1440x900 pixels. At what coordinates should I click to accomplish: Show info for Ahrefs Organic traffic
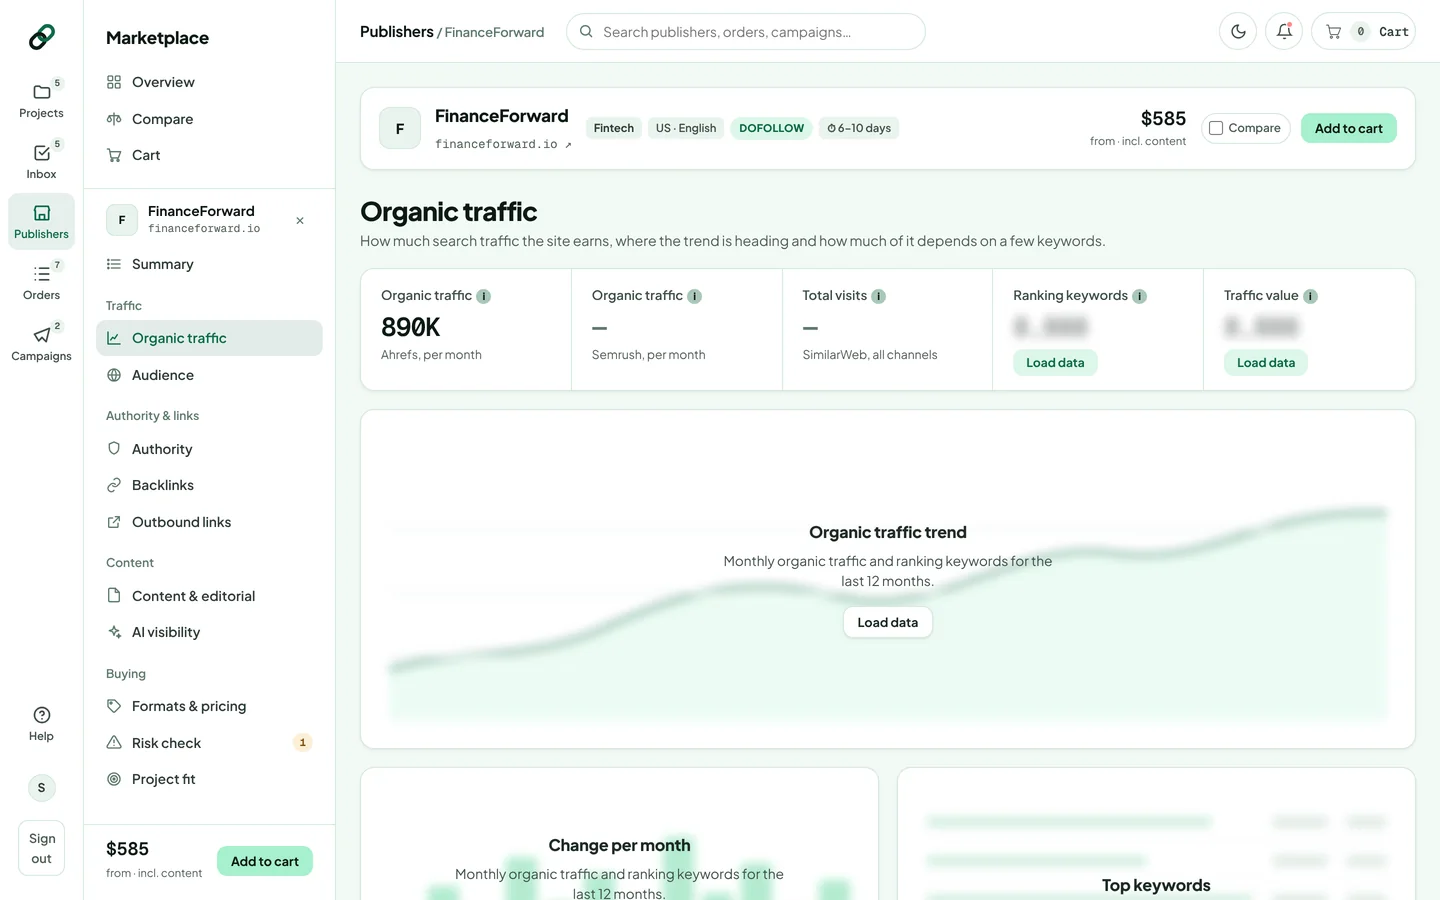(x=484, y=296)
